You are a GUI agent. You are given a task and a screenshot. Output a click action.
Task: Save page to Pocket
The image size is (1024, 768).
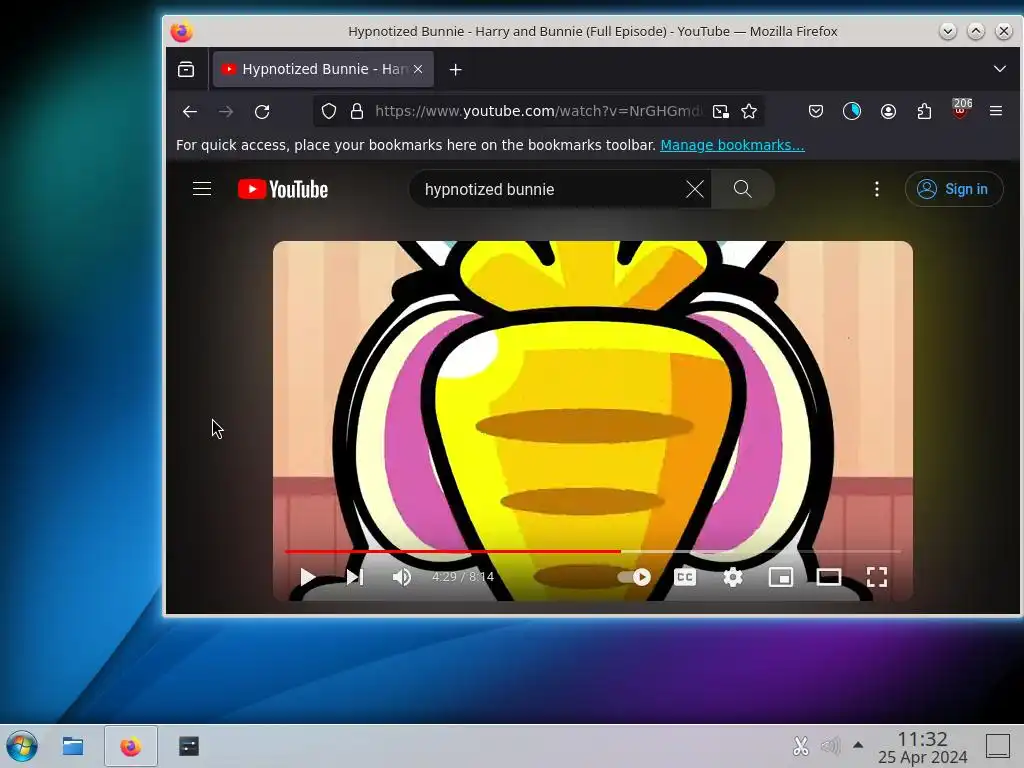pyautogui.click(x=816, y=112)
